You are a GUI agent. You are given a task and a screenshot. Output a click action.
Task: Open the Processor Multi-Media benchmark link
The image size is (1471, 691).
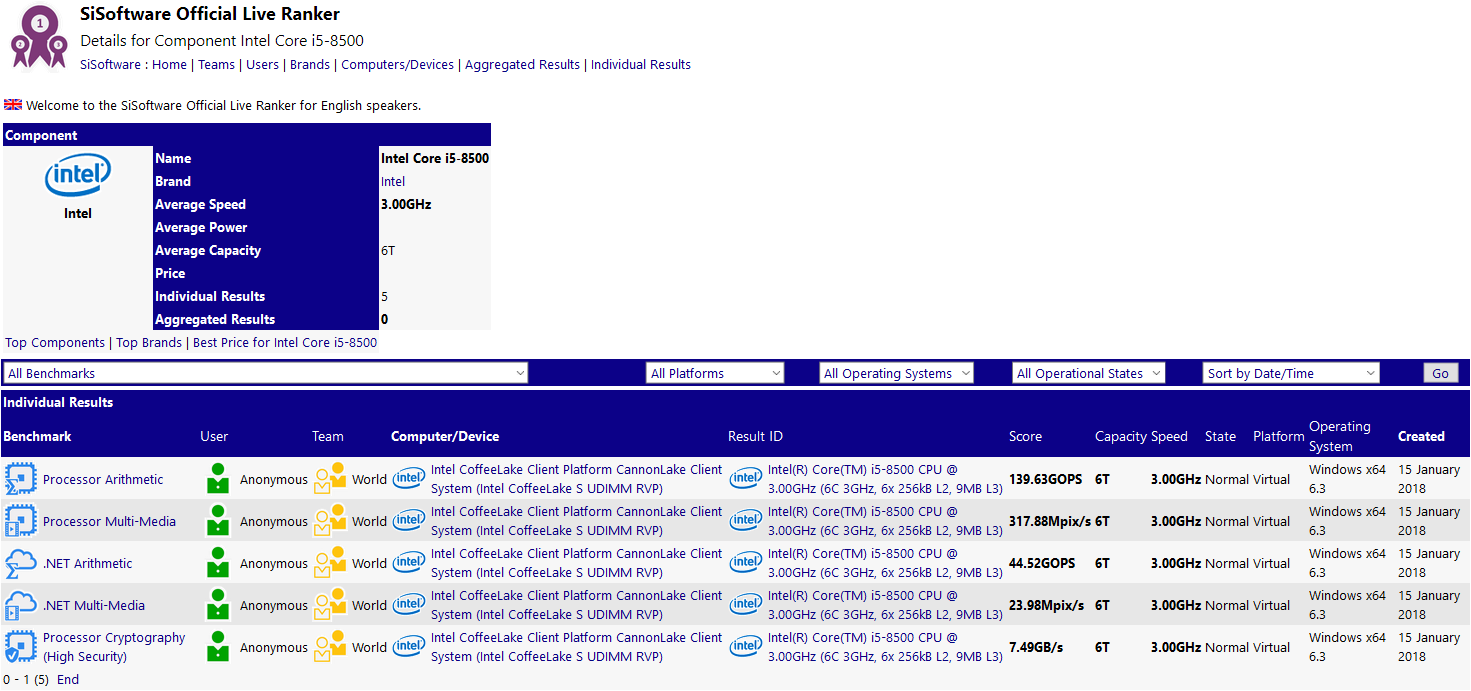tap(109, 521)
